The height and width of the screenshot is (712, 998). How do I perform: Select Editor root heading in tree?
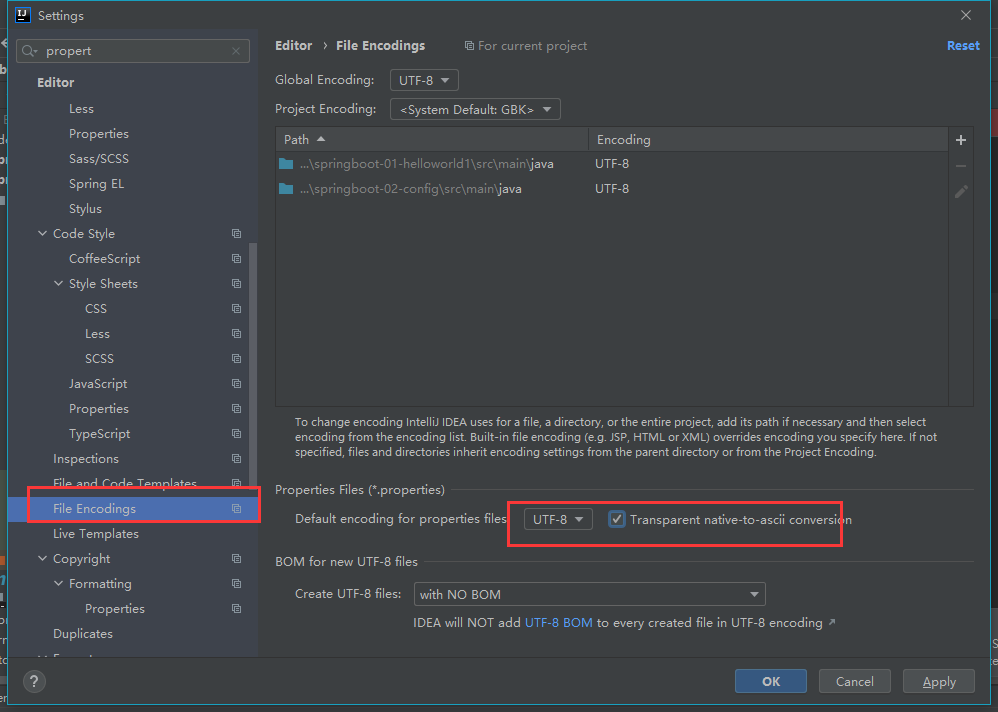tap(55, 83)
